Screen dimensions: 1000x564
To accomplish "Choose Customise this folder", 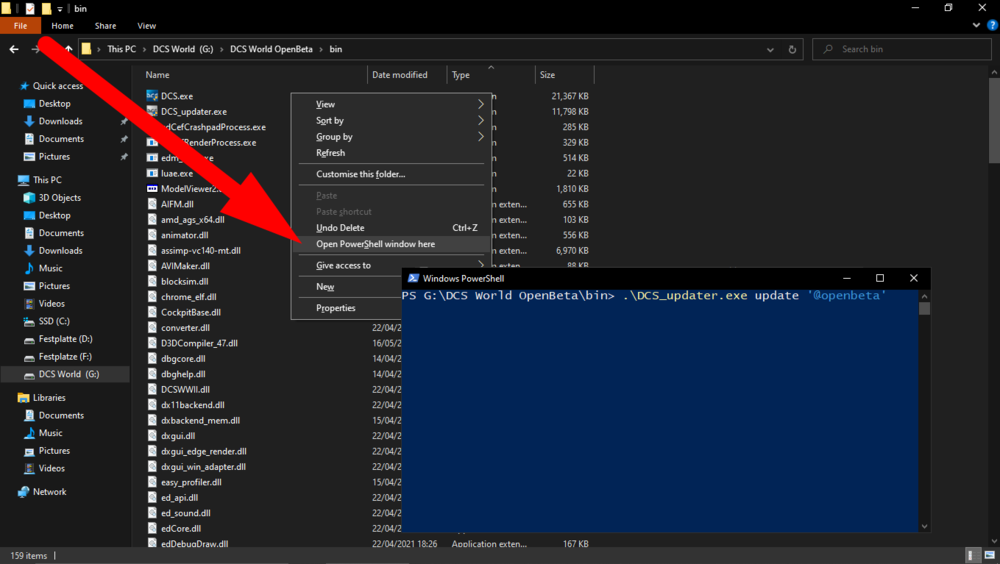I will [391, 174].
